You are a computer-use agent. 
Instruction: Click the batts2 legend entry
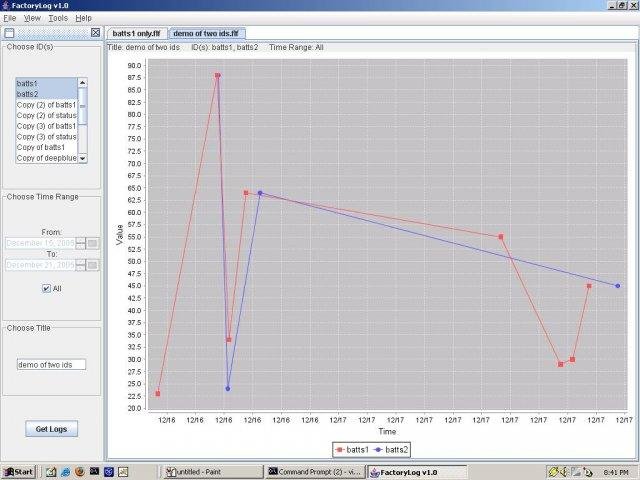391,450
